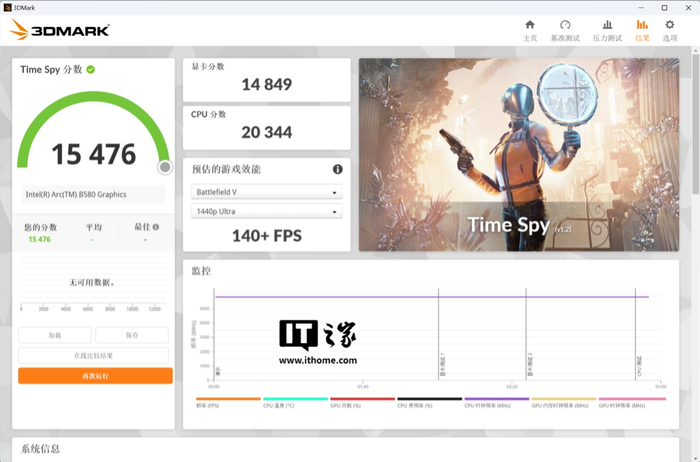Click the 3DMark title bar app icon
The image size is (700, 462).
(7, 8)
